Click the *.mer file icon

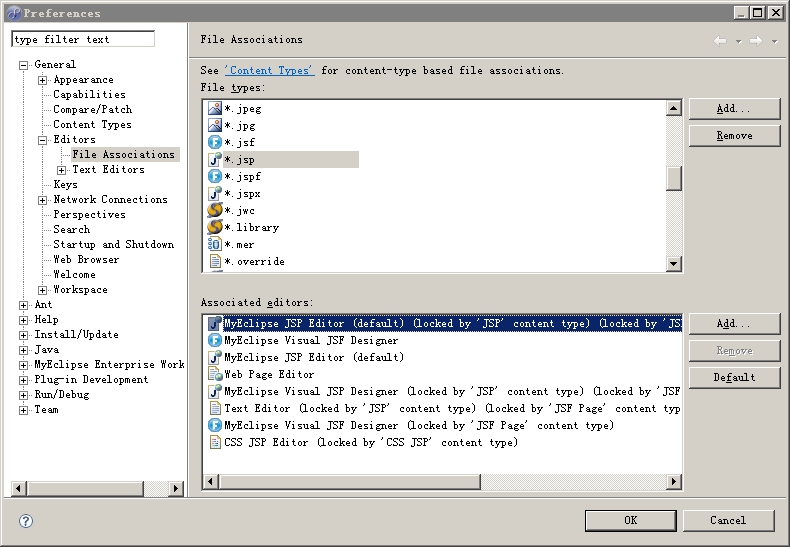(215, 244)
